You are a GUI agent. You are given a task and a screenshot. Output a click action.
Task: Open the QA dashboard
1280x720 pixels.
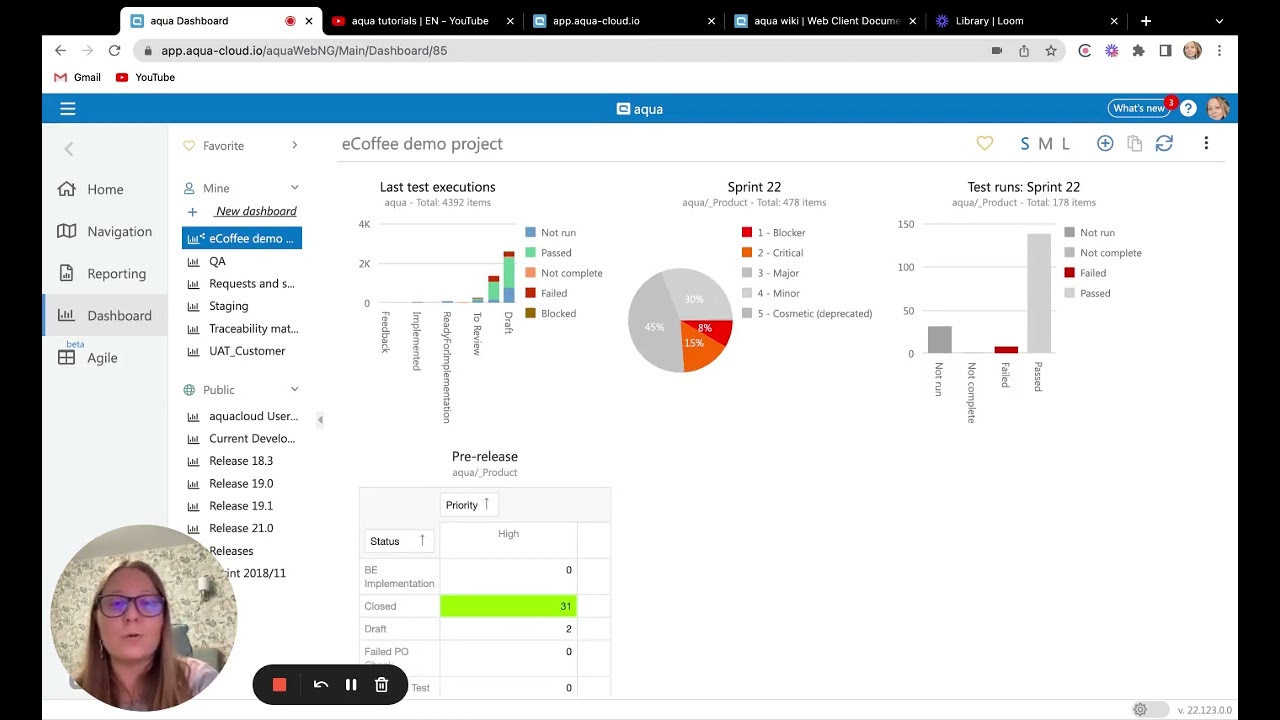pyautogui.click(x=217, y=261)
